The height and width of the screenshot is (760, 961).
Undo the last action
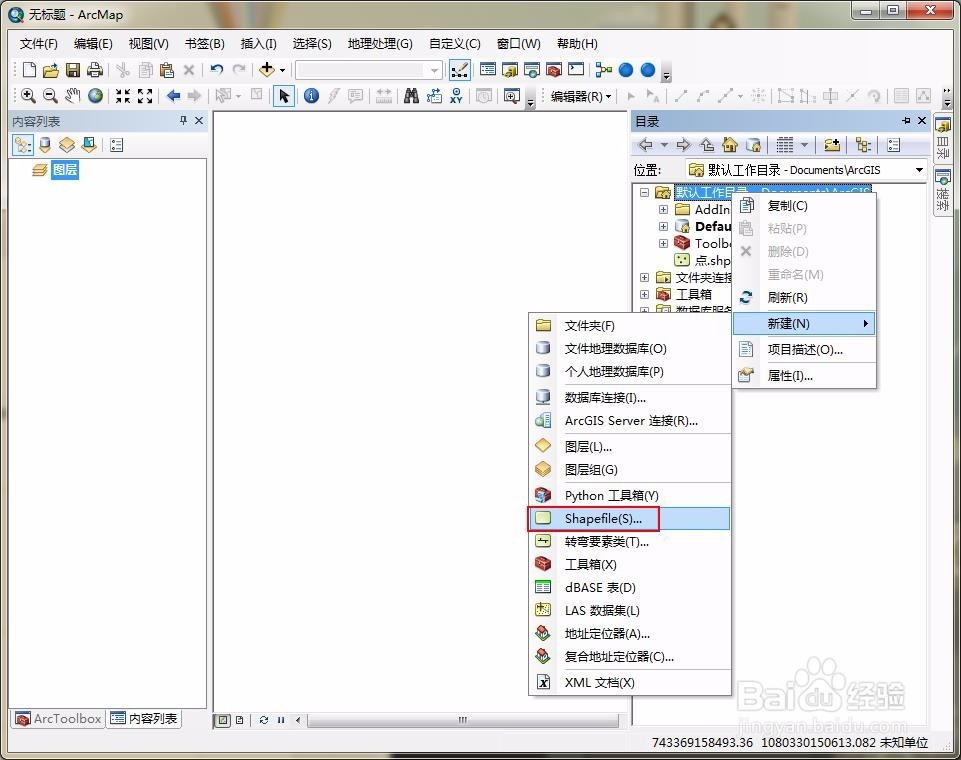[x=216, y=70]
